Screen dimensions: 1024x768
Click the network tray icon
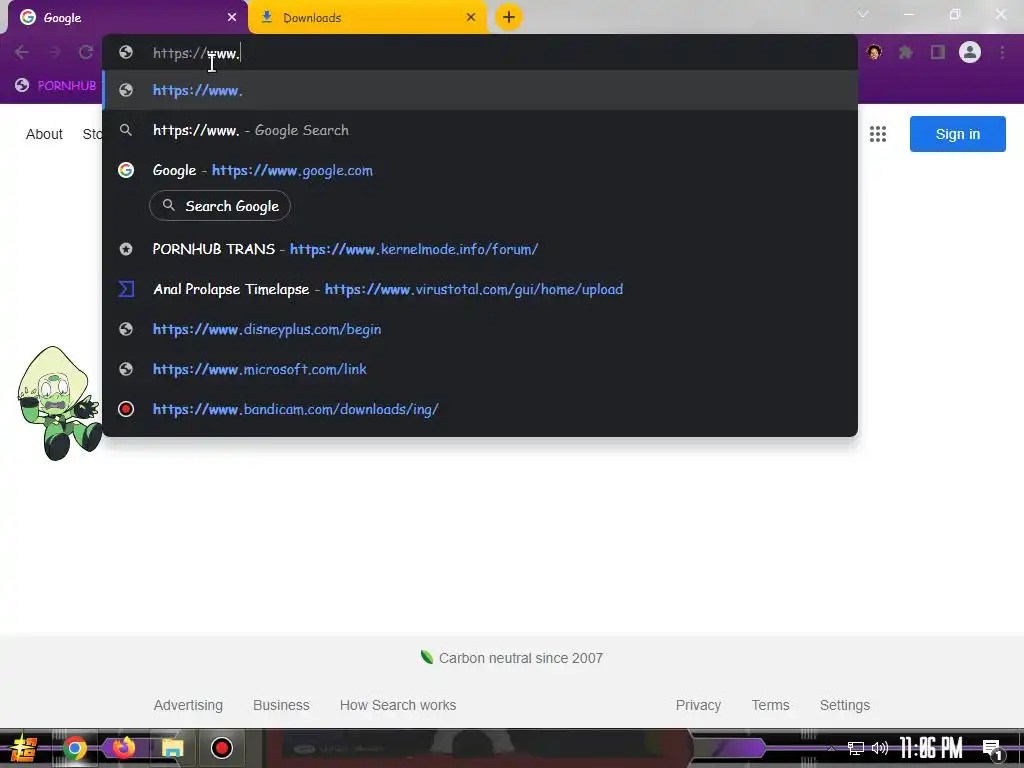(x=856, y=748)
